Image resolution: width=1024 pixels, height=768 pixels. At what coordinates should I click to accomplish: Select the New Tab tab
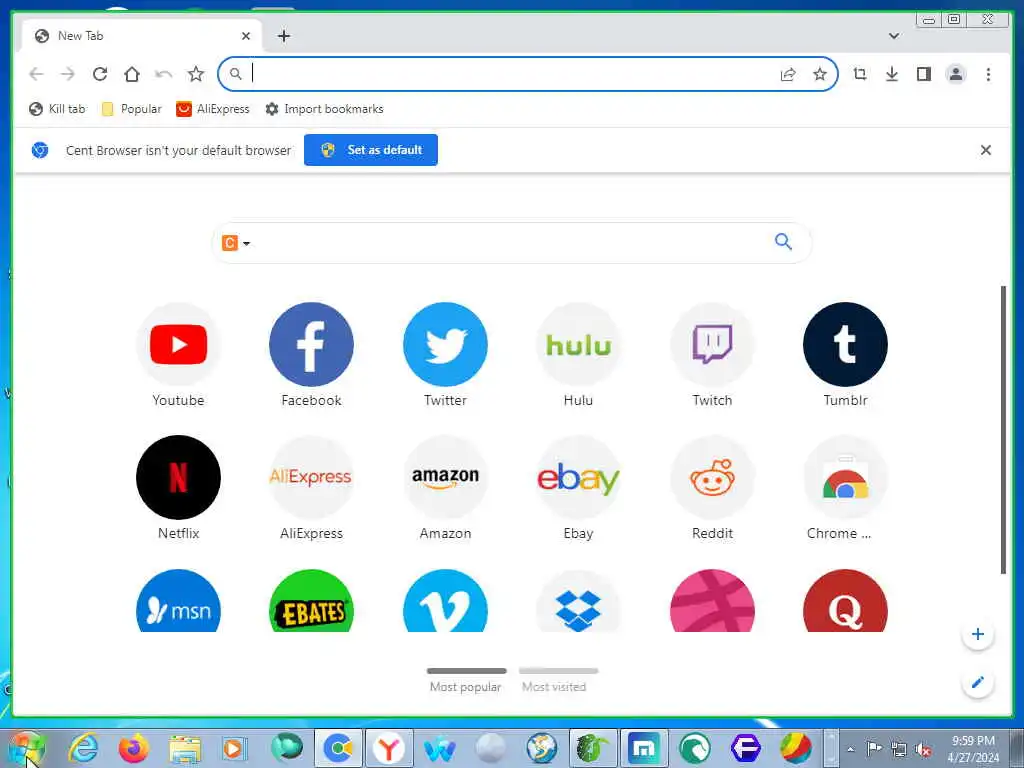click(x=140, y=36)
